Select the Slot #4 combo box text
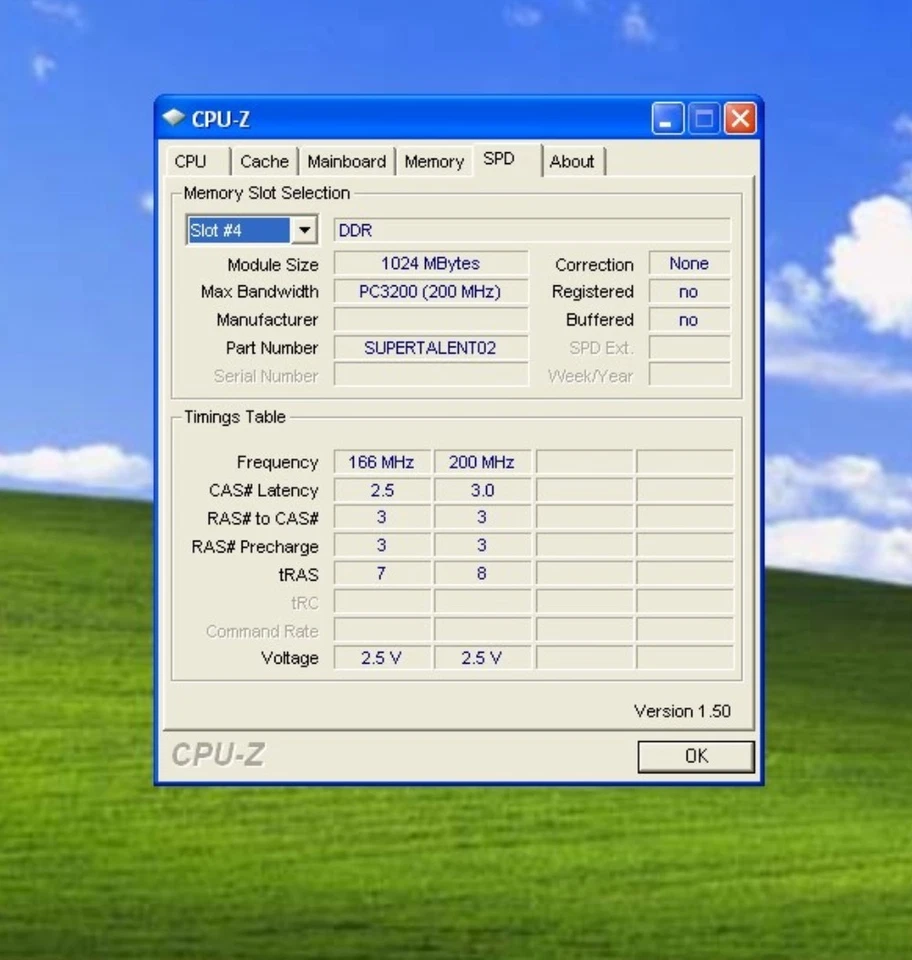912x960 pixels. [238, 231]
